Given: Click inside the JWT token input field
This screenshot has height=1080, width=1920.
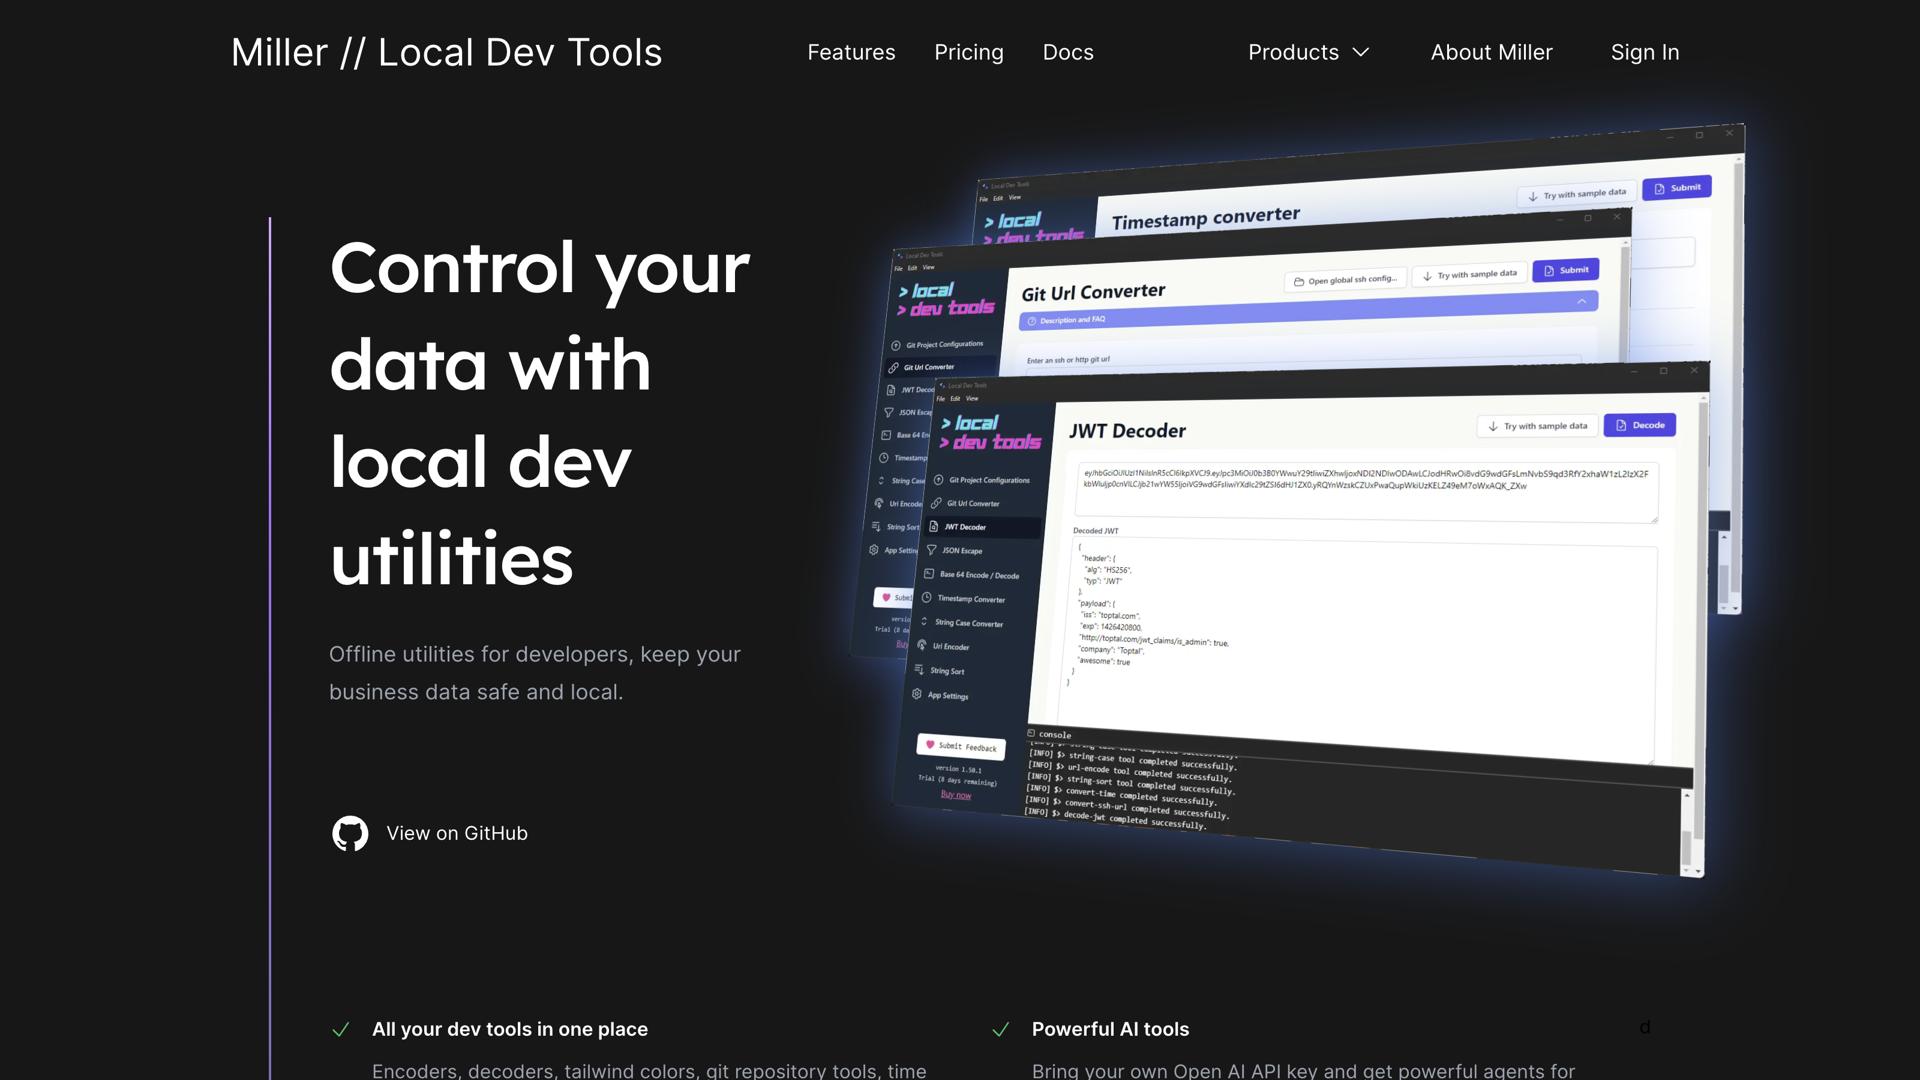Looking at the screenshot, I should [x=1360, y=490].
